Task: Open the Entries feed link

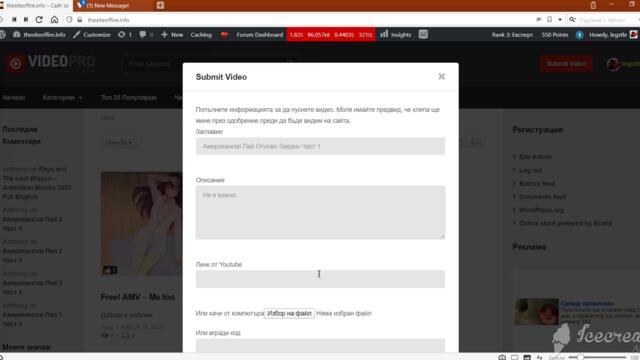Action: 537,184
